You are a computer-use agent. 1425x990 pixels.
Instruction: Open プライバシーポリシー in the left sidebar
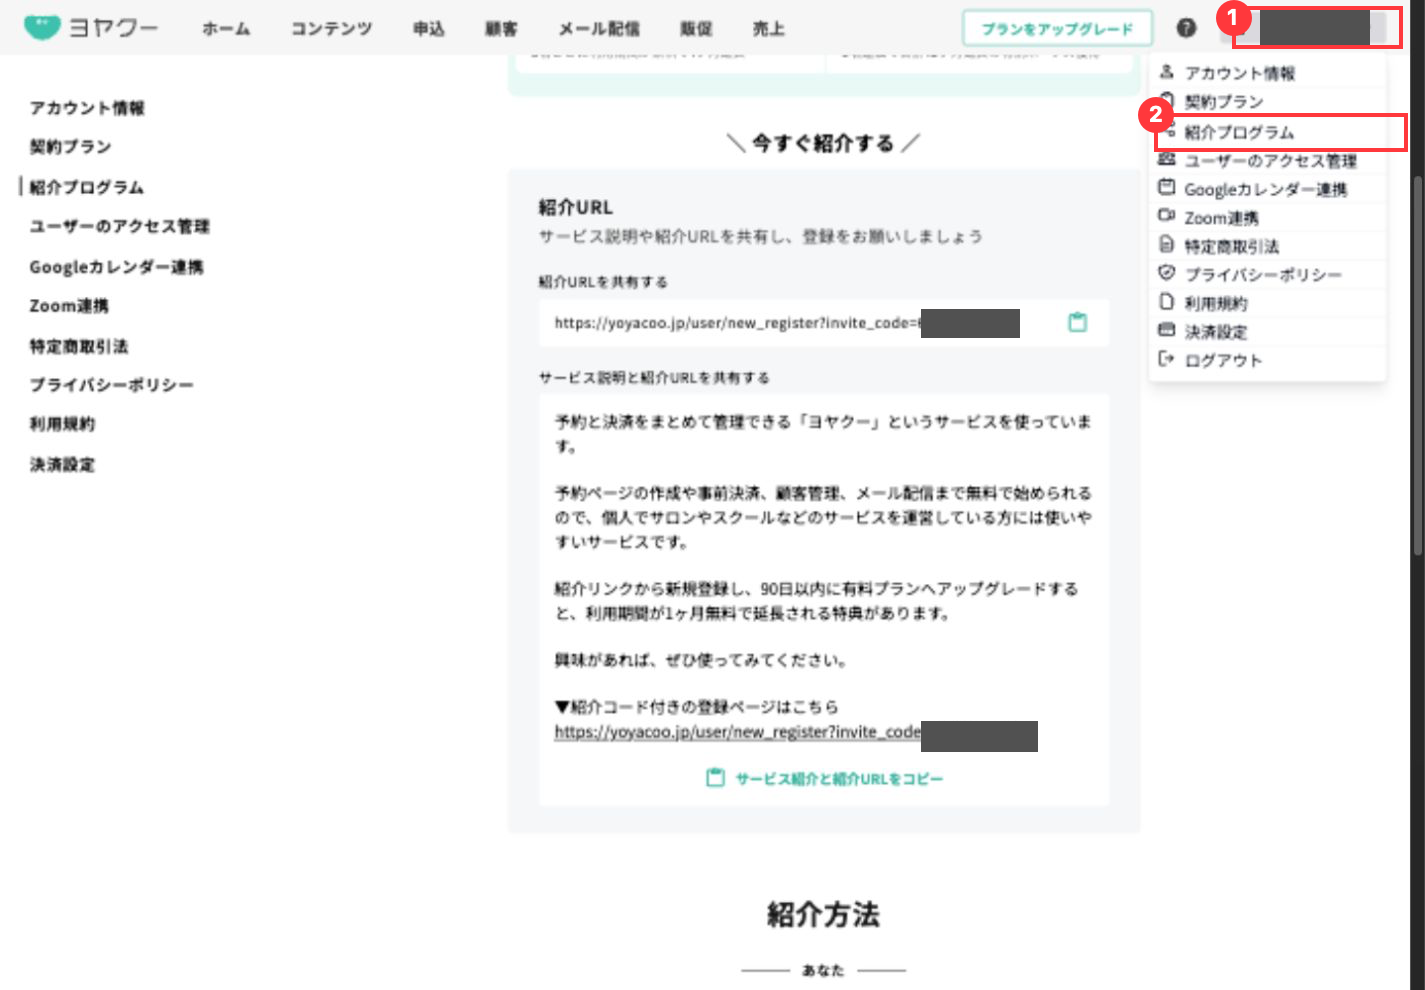[x=111, y=385]
